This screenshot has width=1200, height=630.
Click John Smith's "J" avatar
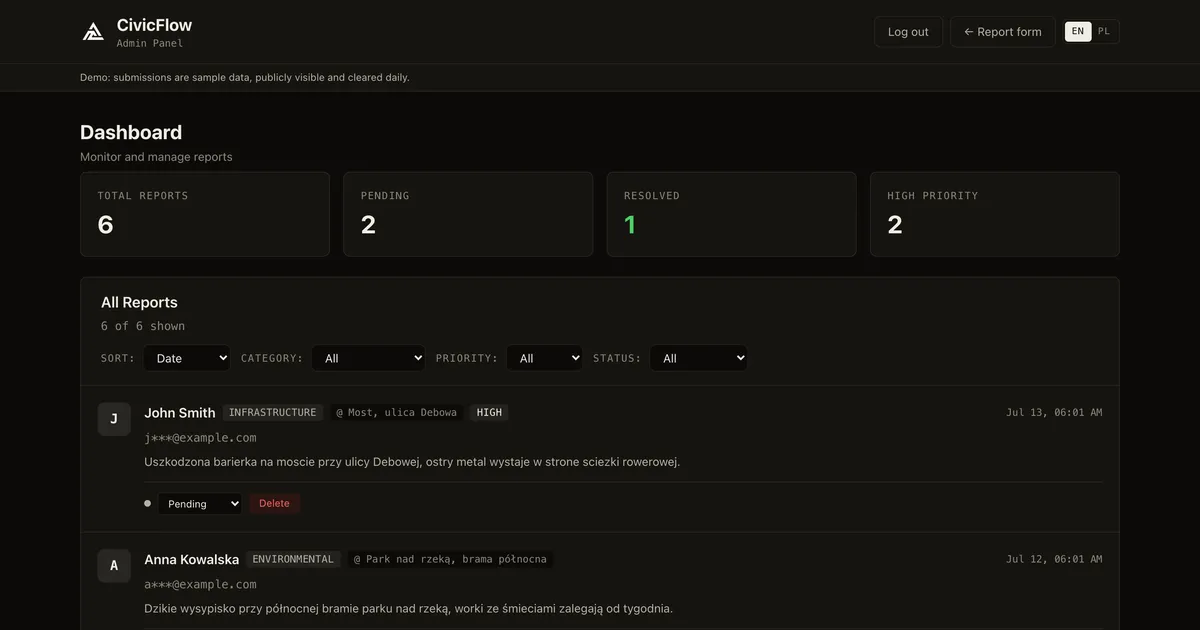pyautogui.click(x=114, y=419)
